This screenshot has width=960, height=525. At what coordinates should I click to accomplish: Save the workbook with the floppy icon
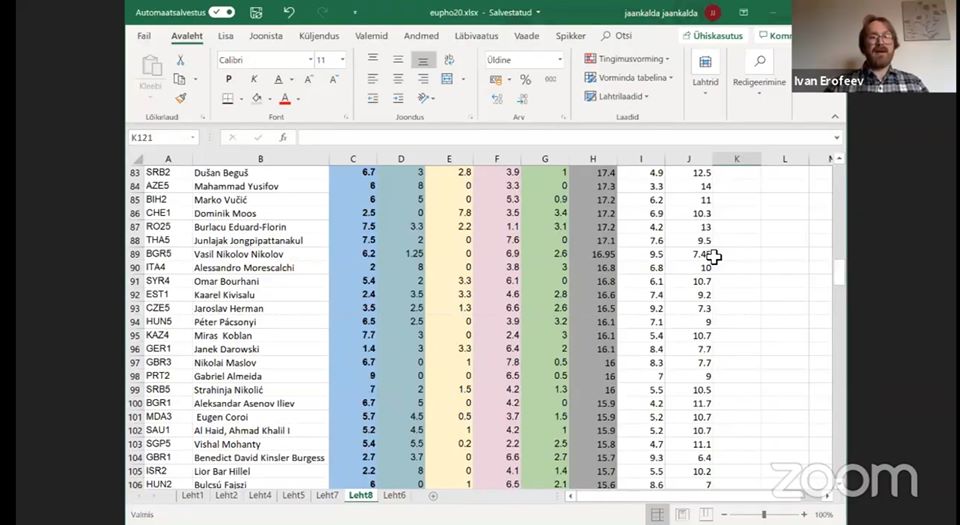pyautogui.click(x=256, y=12)
